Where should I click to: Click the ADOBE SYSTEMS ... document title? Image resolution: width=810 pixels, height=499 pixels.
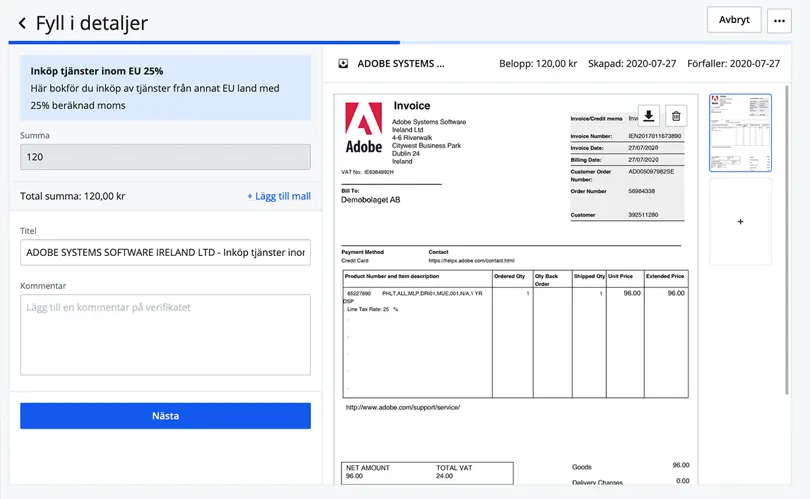tap(401, 64)
